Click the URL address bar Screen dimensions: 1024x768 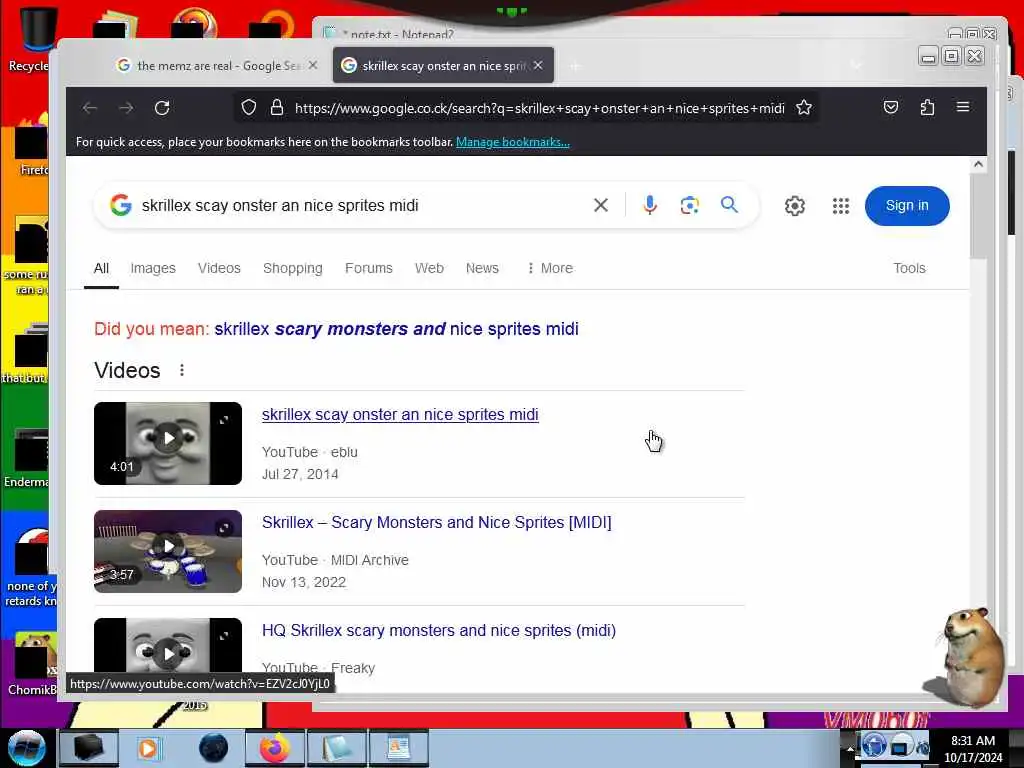[538, 108]
